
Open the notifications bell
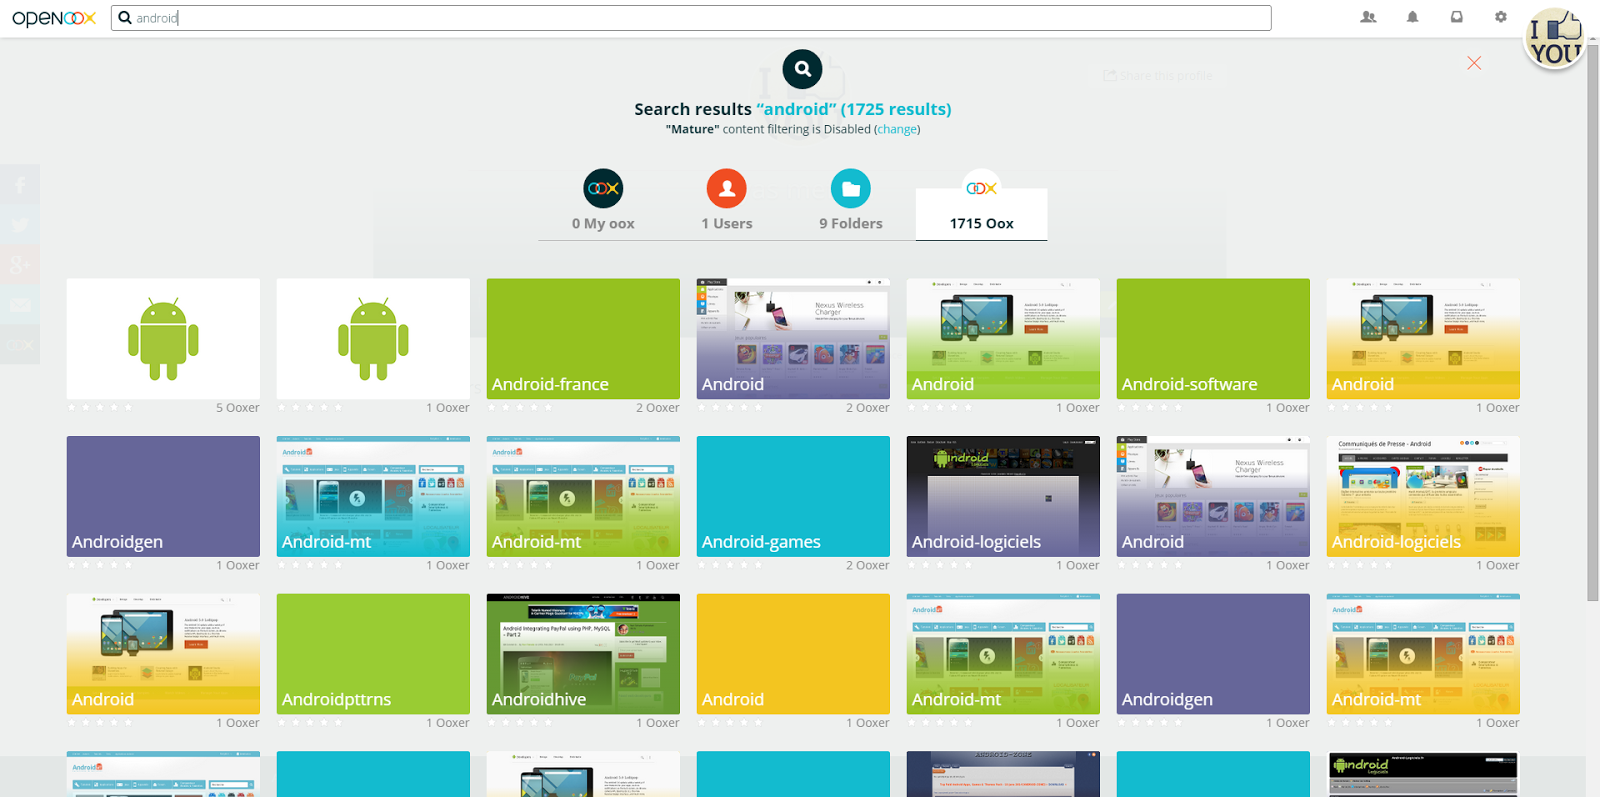[1412, 17]
